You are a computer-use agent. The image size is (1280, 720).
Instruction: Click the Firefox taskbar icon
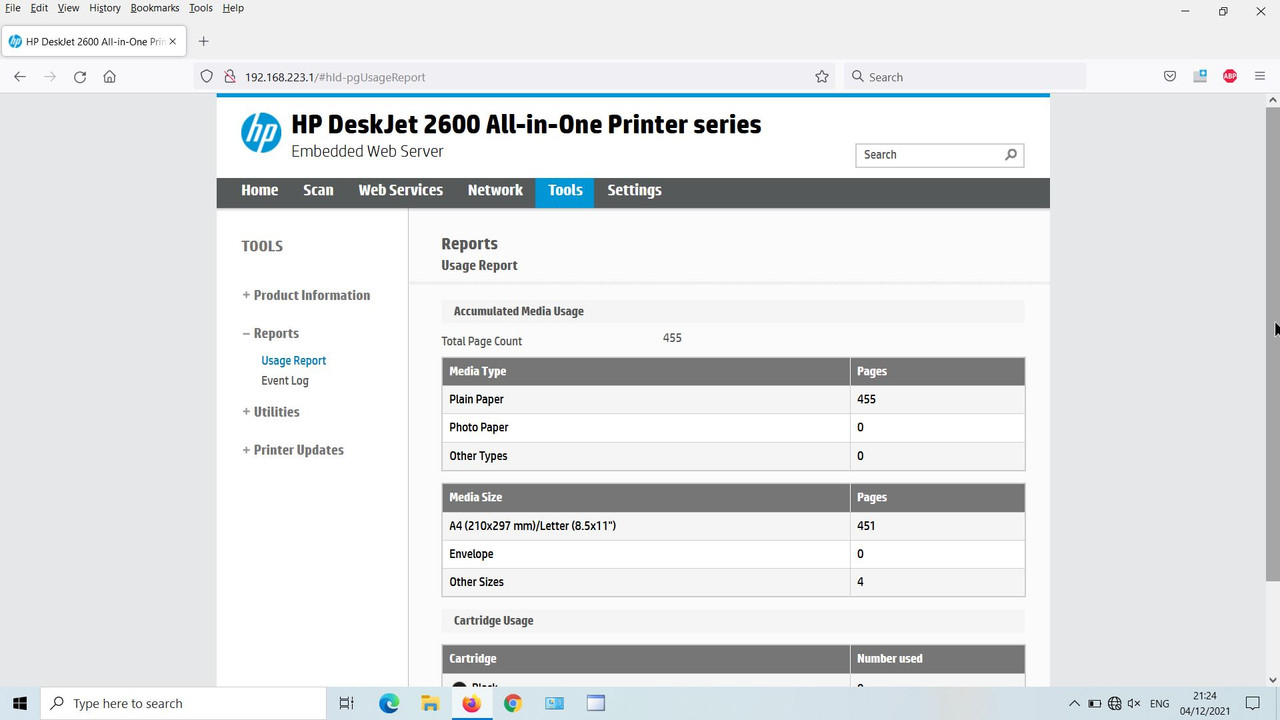click(471, 703)
